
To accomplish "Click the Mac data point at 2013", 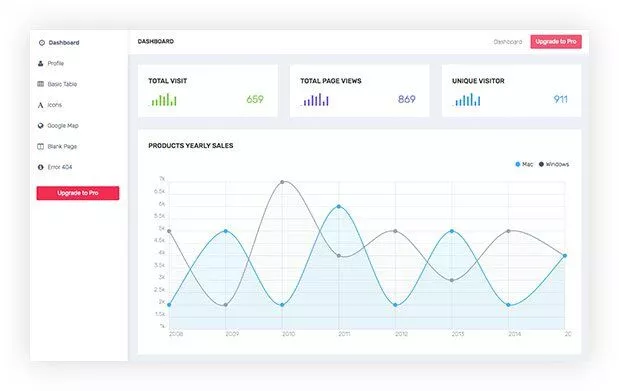I will [x=452, y=231].
